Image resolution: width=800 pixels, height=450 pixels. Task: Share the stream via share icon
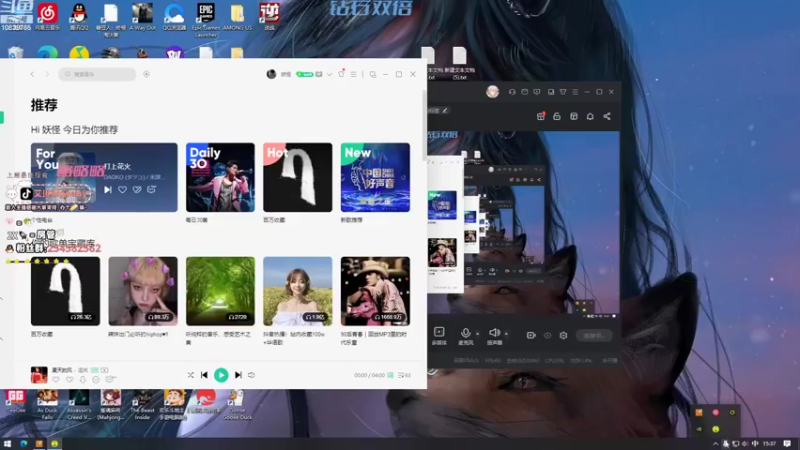tap(607, 116)
